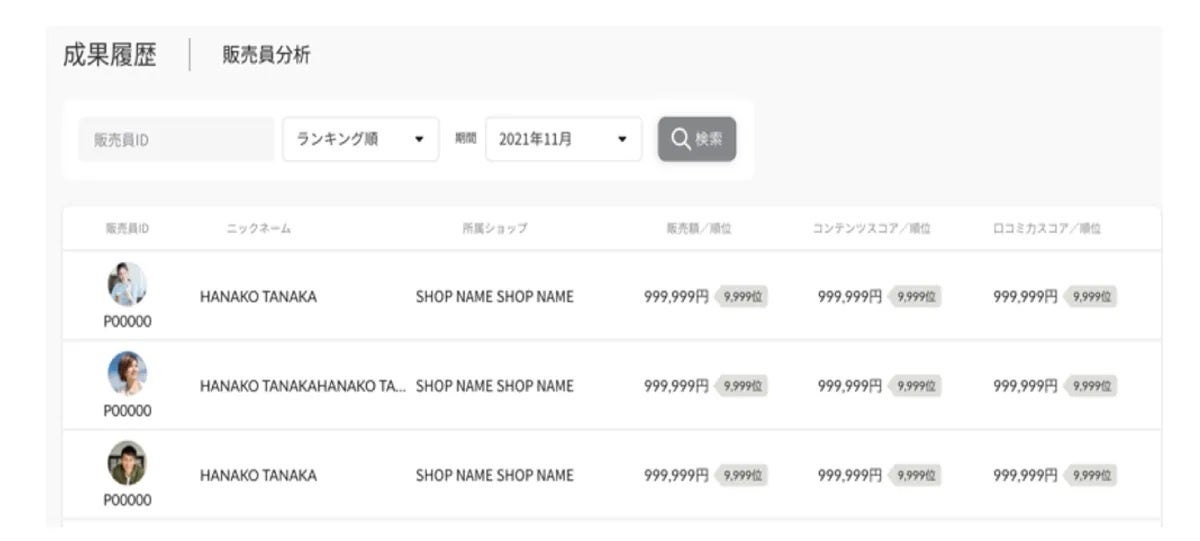Select HANAKO TANAKA in the third row
This screenshot has height=541, width=1200.
tap(258, 476)
